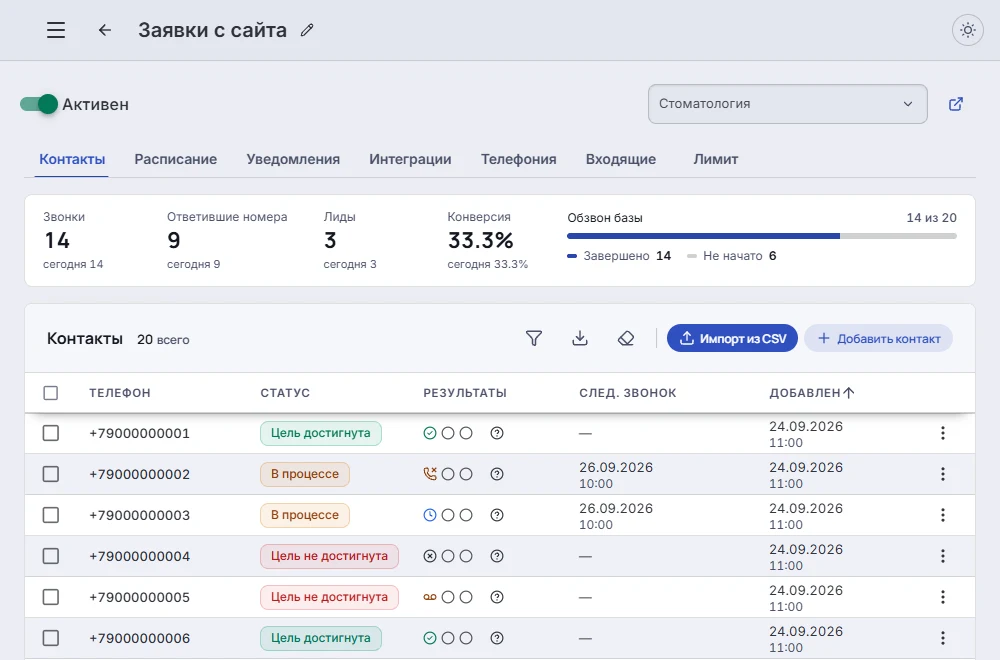
Task: Open the Лимит tab
Action: (716, 159)
